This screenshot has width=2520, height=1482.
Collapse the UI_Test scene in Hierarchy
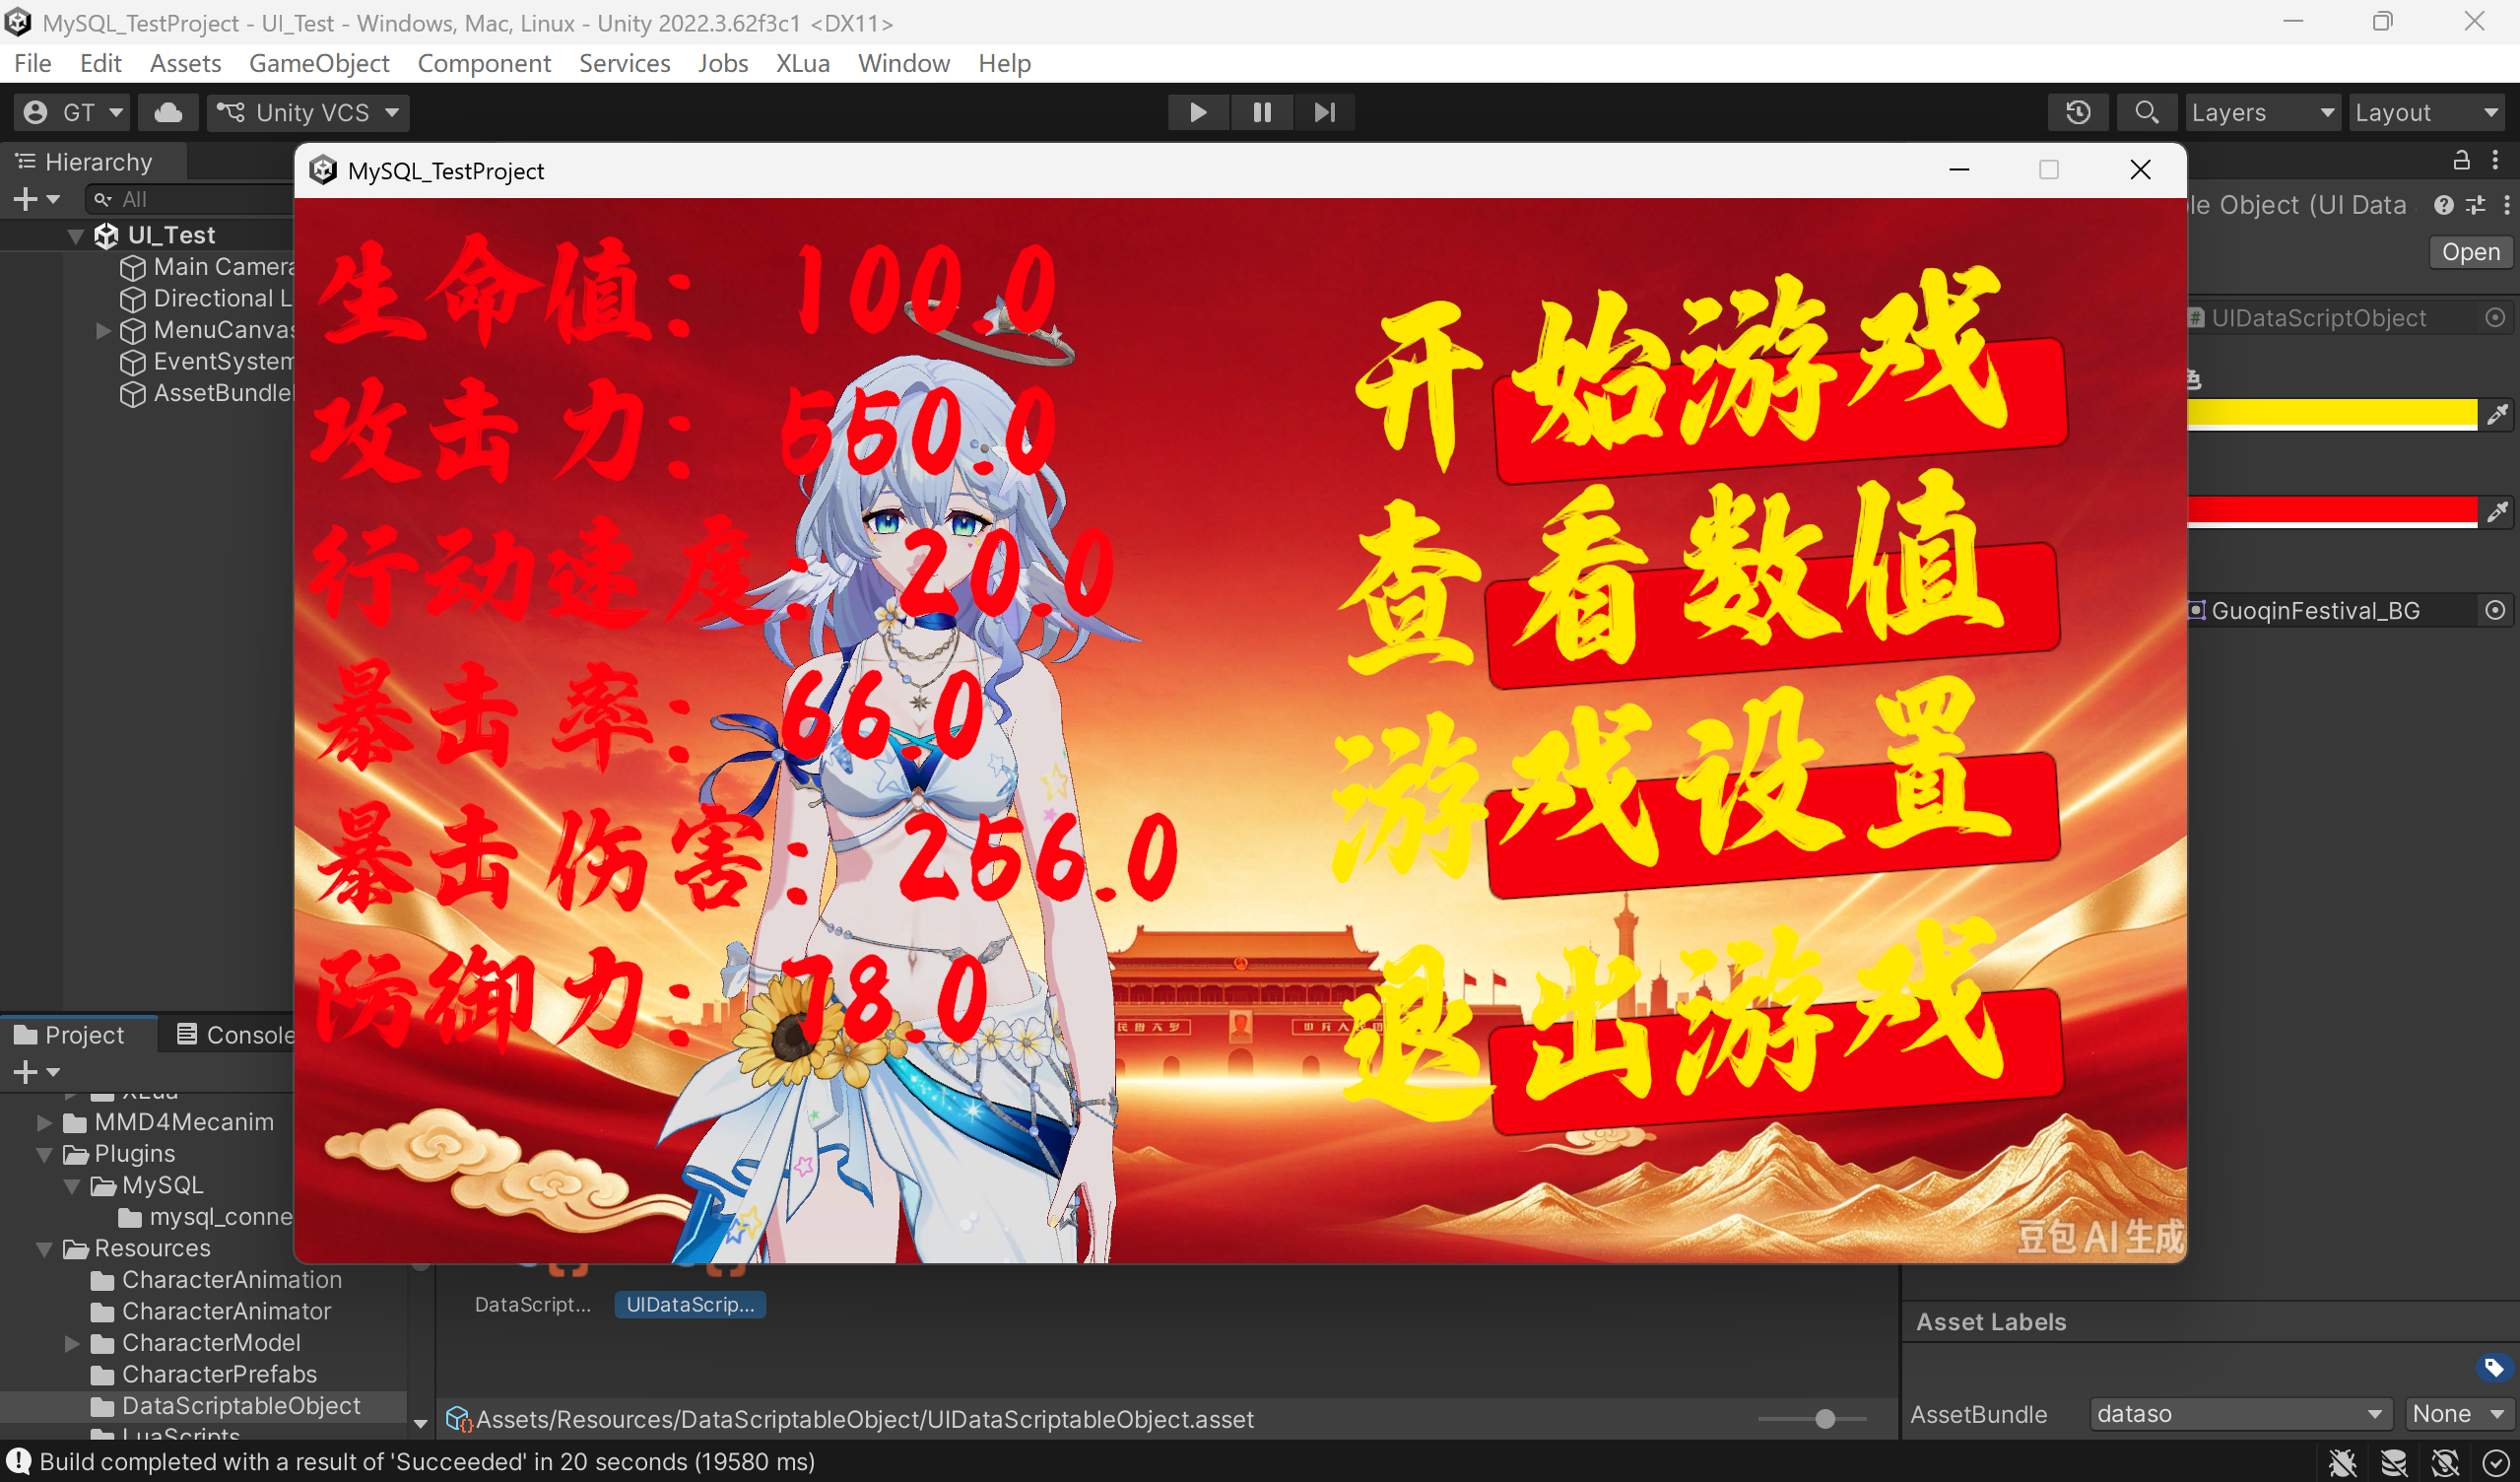(76, 236)
